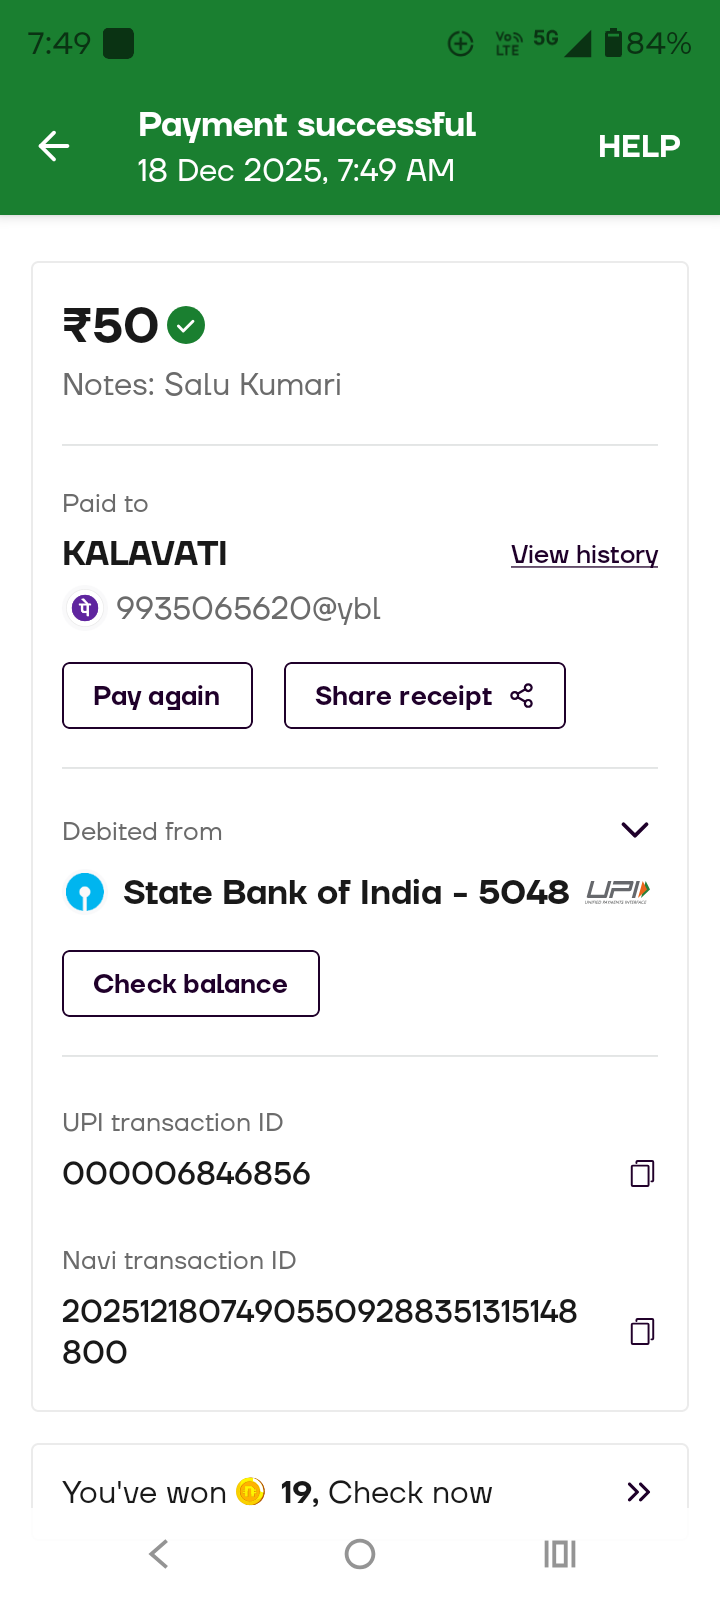
Task: Tap Android home navigation button
Action: tap(360, 1554)
